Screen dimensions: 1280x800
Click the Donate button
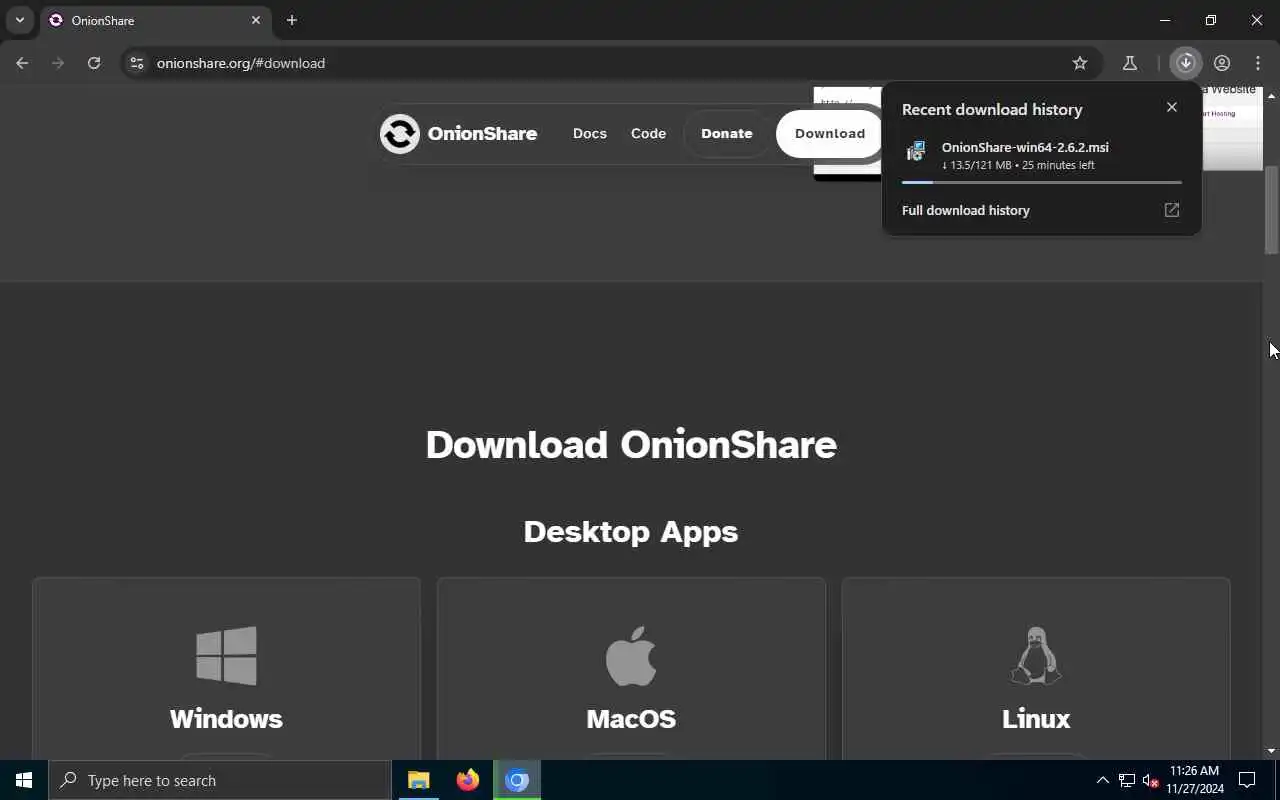tap(727, 133)
